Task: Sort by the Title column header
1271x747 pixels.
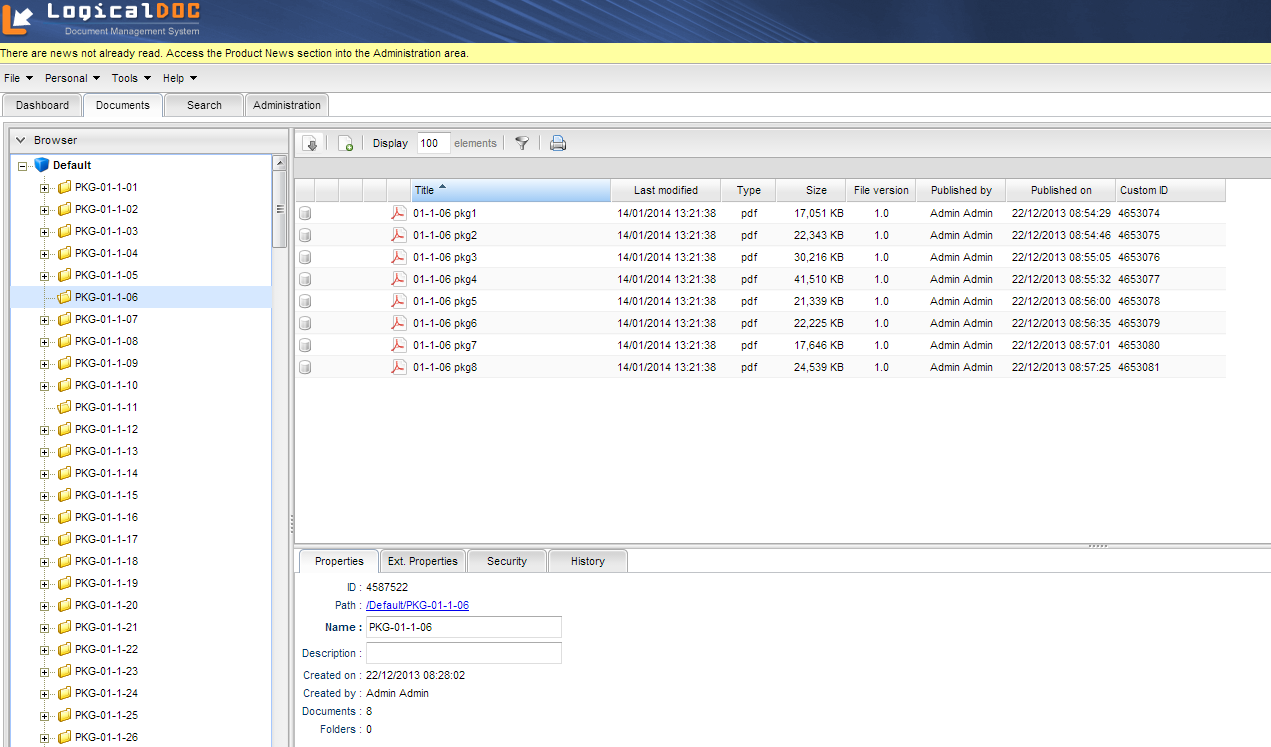Action: pyautogui.click(x=510, y=190)
